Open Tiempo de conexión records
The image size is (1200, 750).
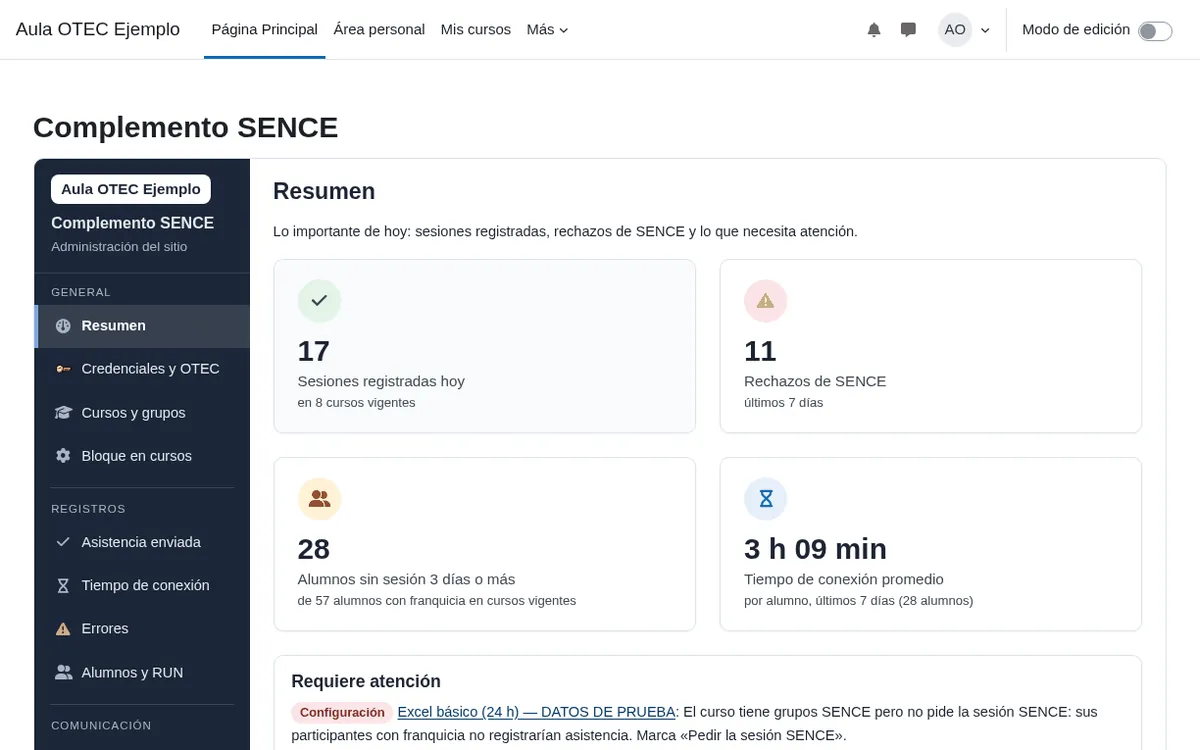(x=142, y=586)
